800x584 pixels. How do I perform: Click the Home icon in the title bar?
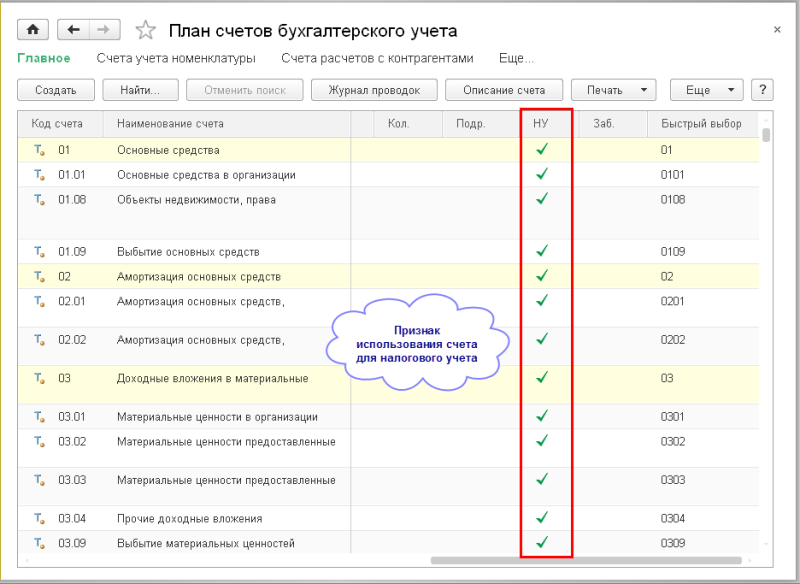[x=34, y=30]
